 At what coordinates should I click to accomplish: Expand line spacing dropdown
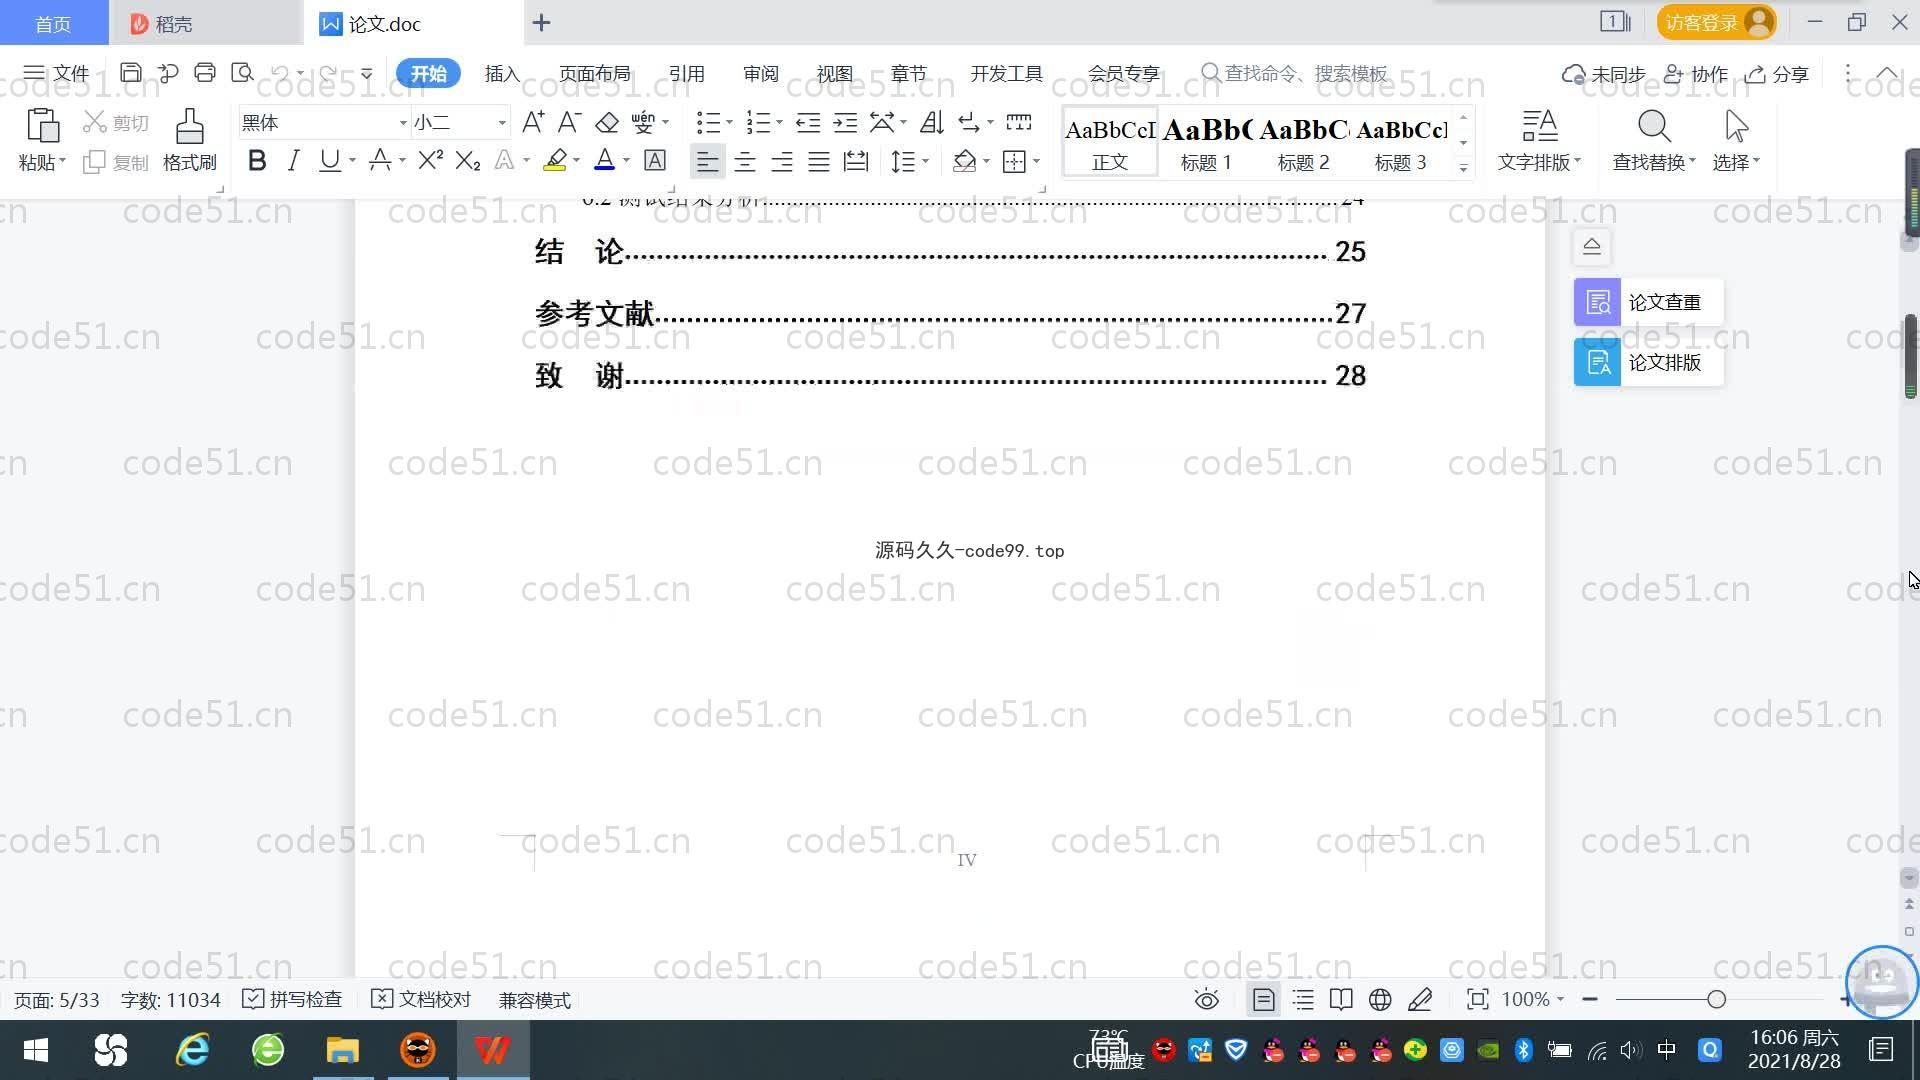point(926,161)
